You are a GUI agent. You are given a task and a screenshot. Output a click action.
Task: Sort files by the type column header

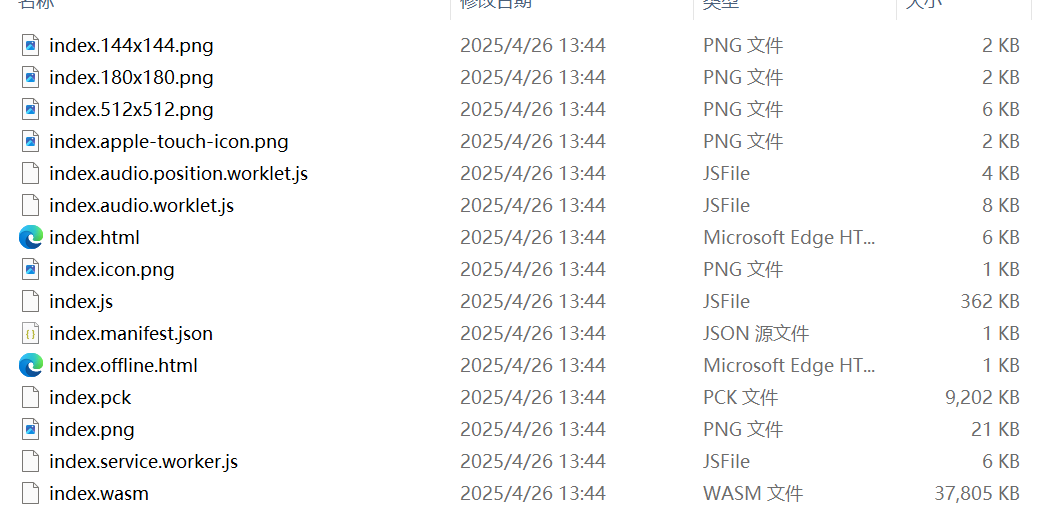[721, 4]
